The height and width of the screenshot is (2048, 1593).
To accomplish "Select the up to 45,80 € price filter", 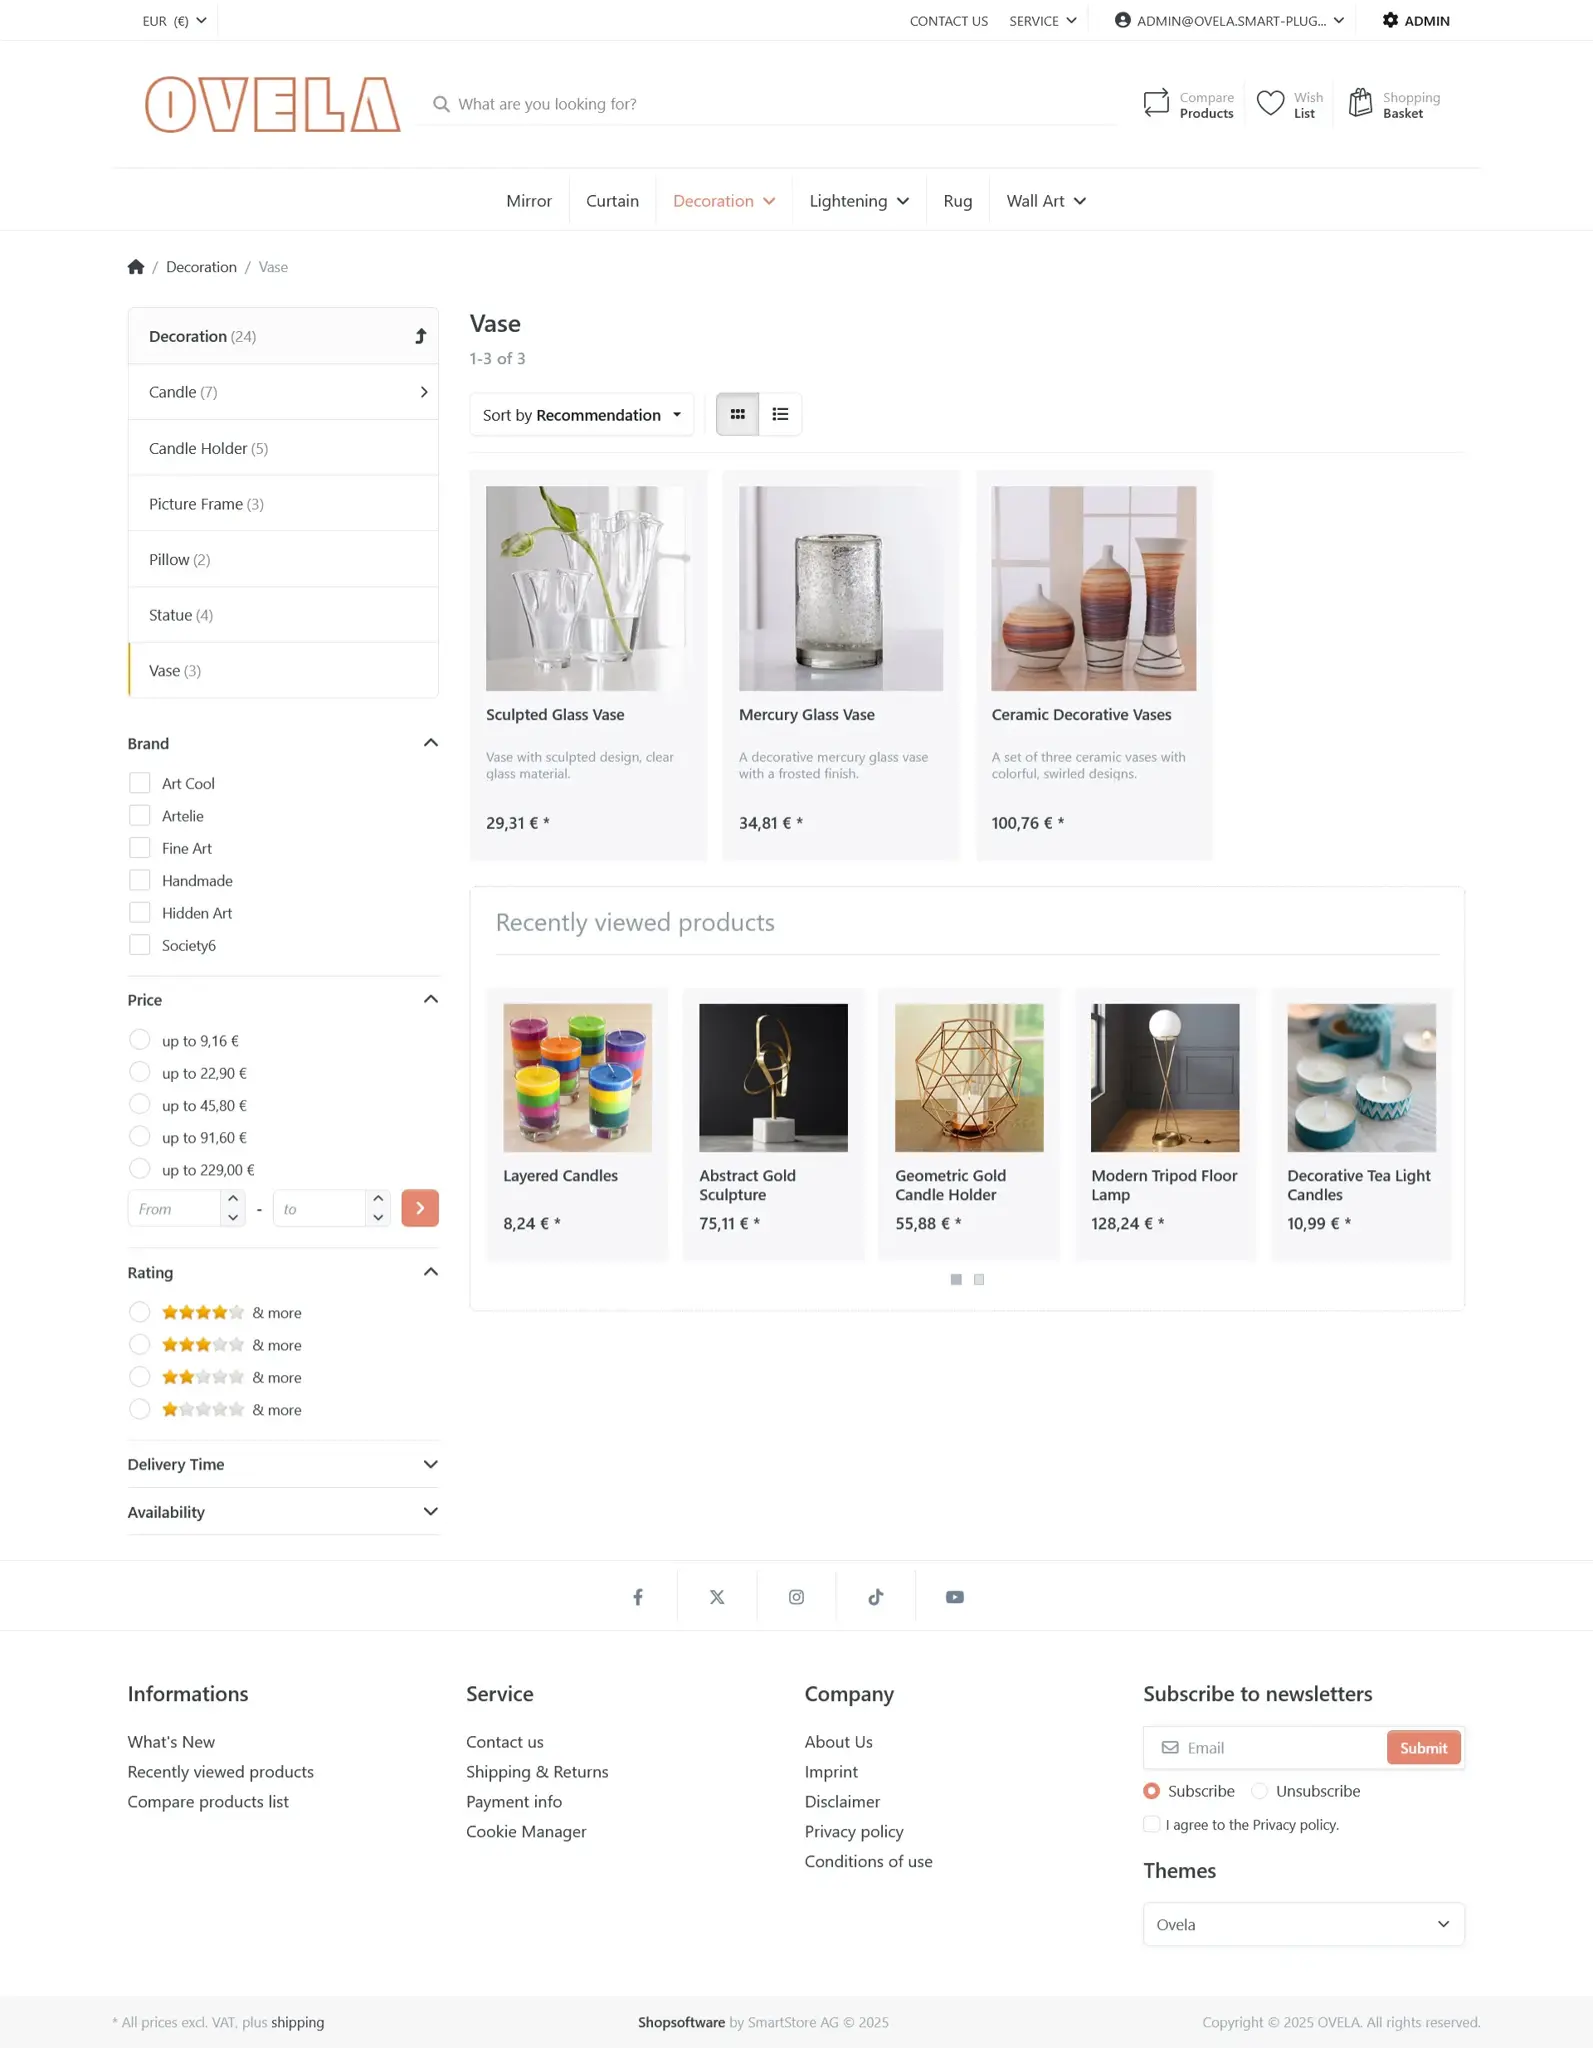I will coord(140,1105).
